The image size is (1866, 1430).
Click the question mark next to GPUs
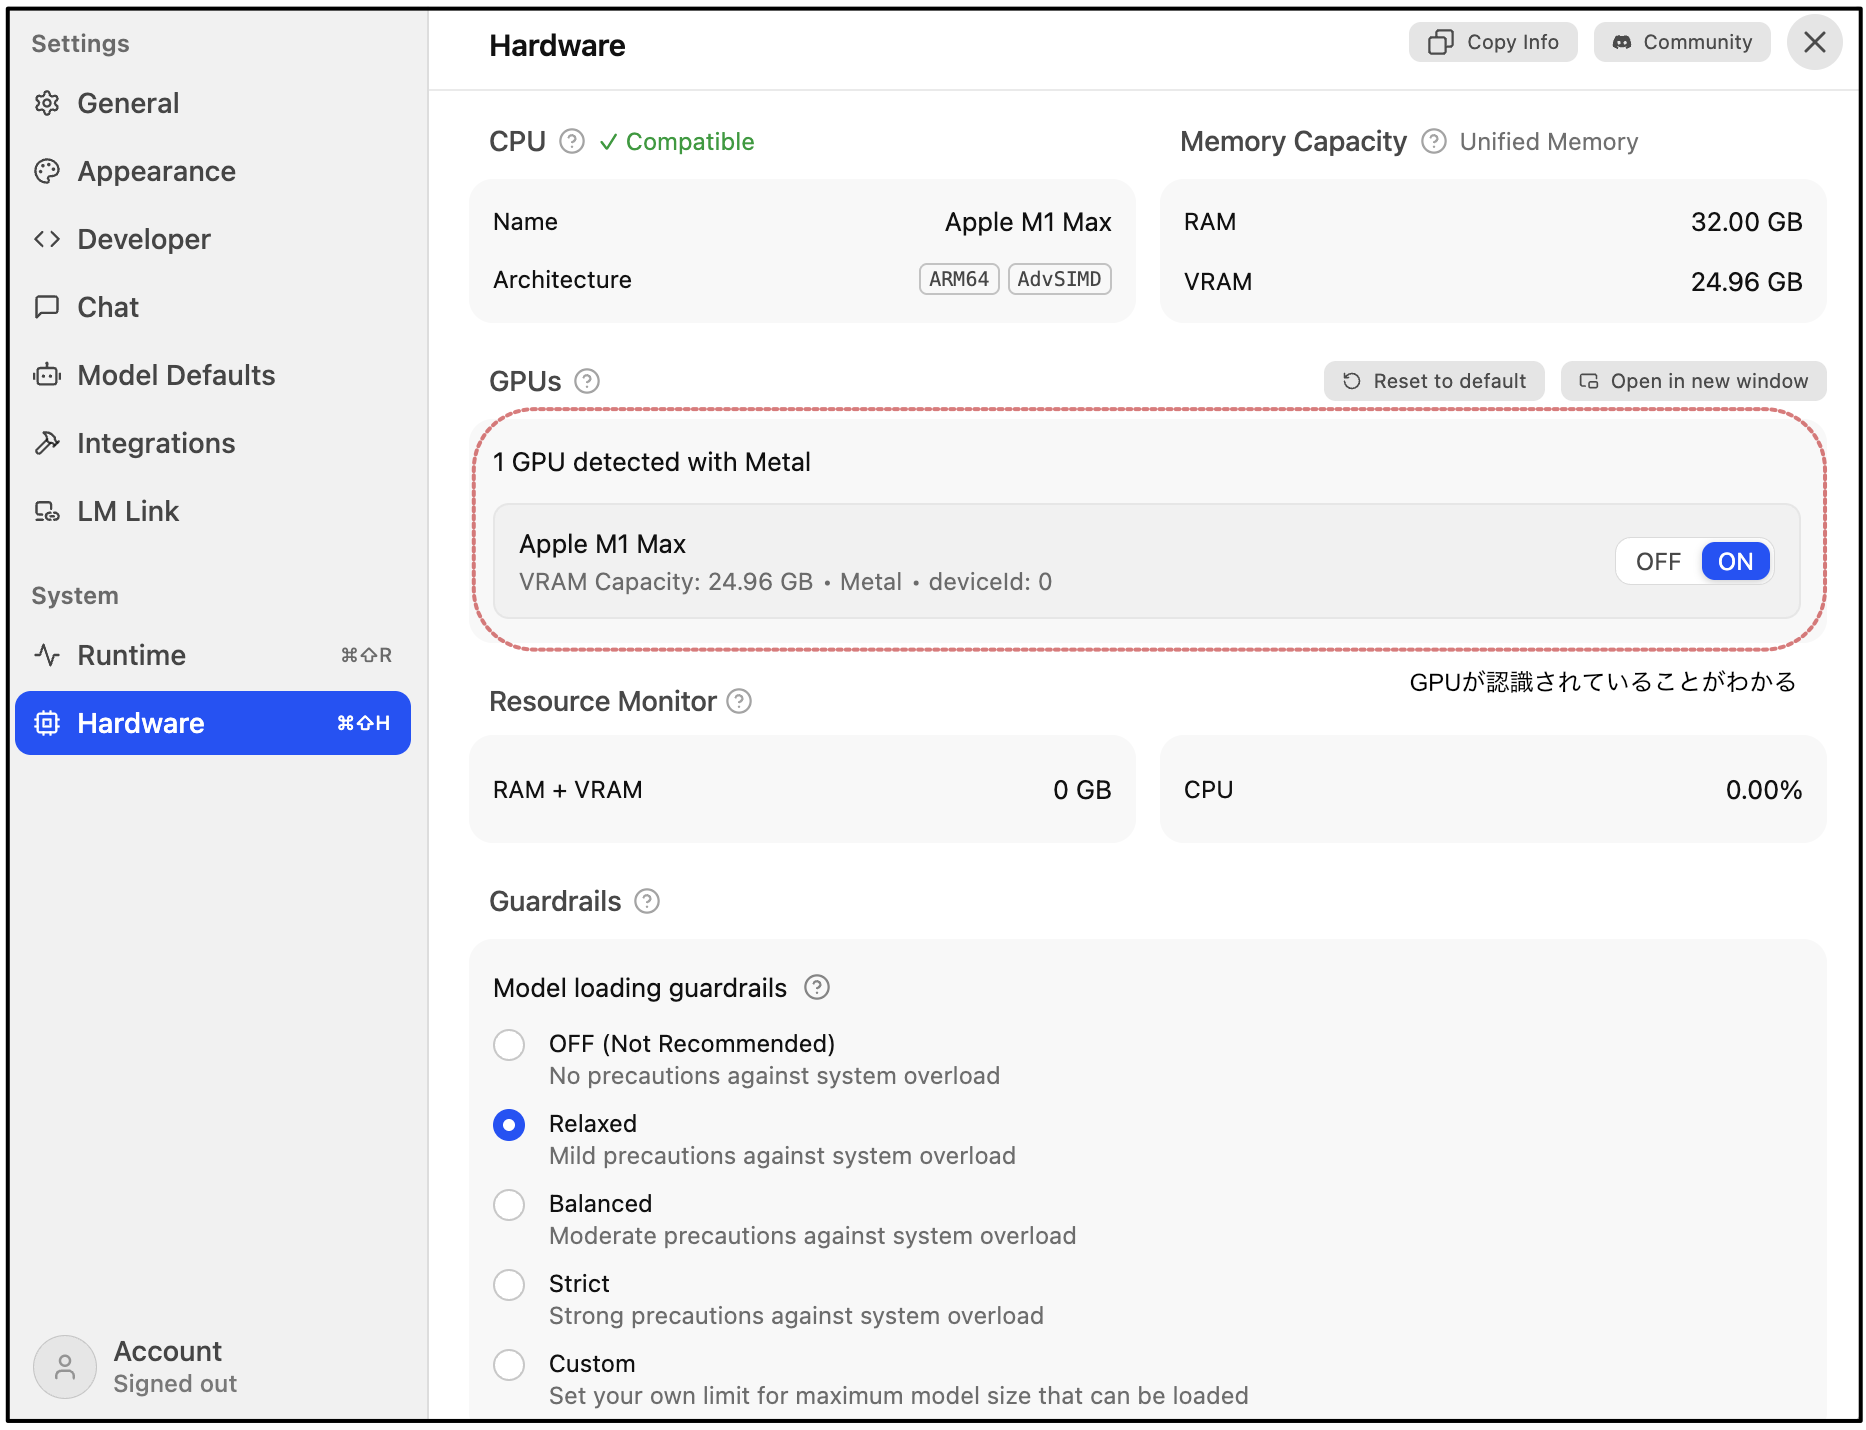tap(587, 381)
